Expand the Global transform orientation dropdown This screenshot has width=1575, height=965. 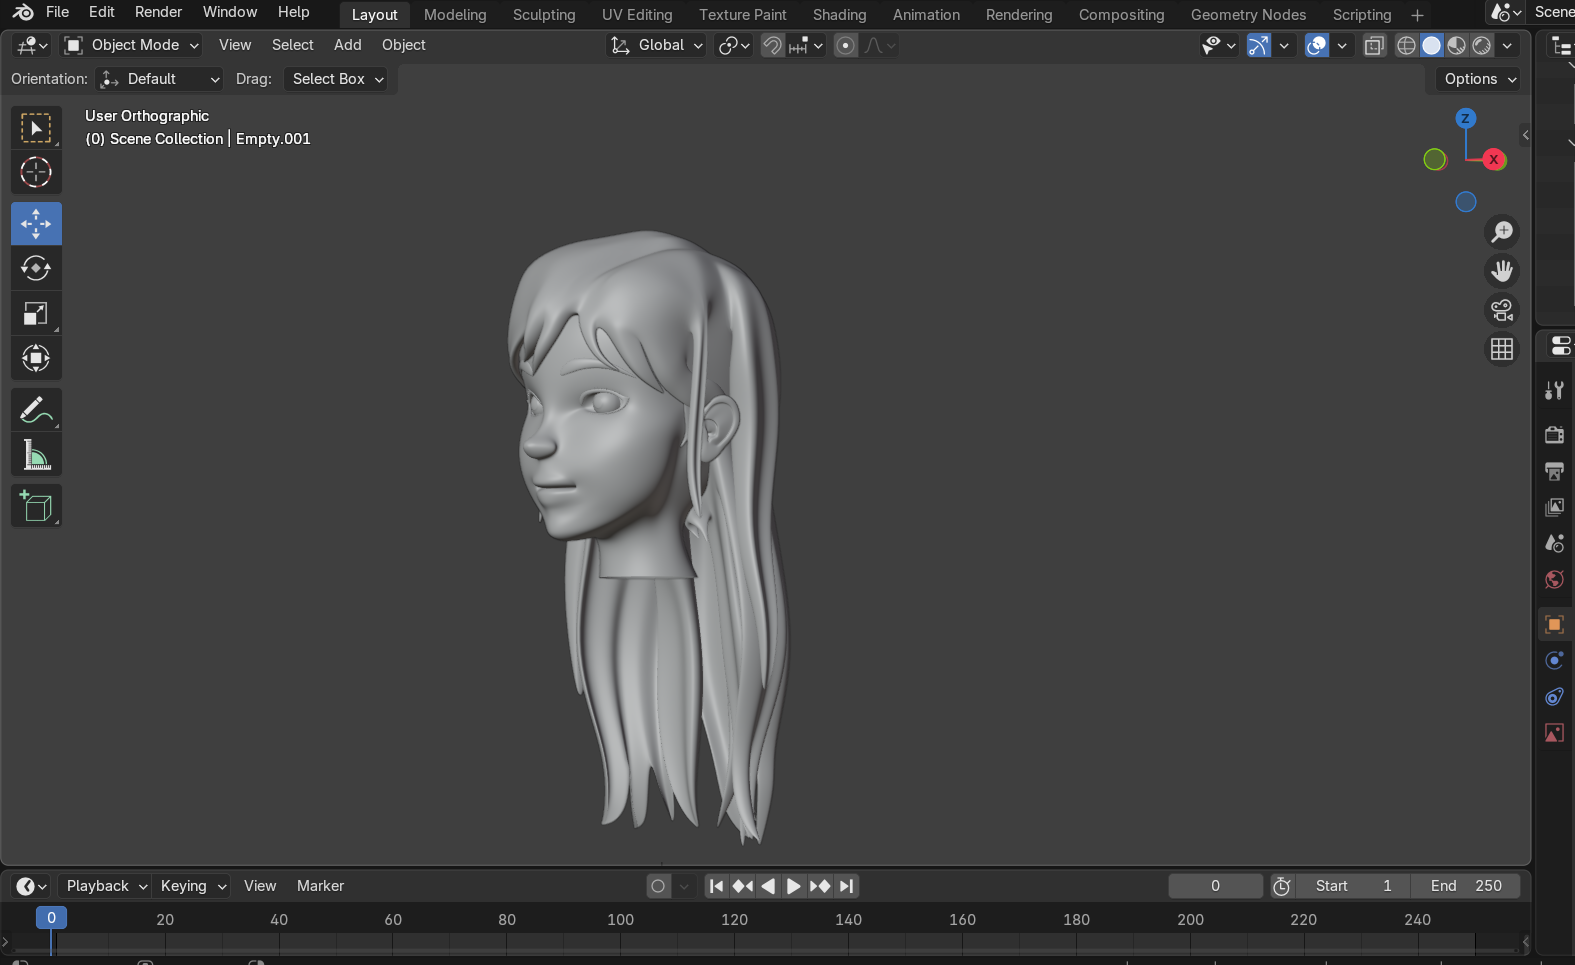click(657, 45)
